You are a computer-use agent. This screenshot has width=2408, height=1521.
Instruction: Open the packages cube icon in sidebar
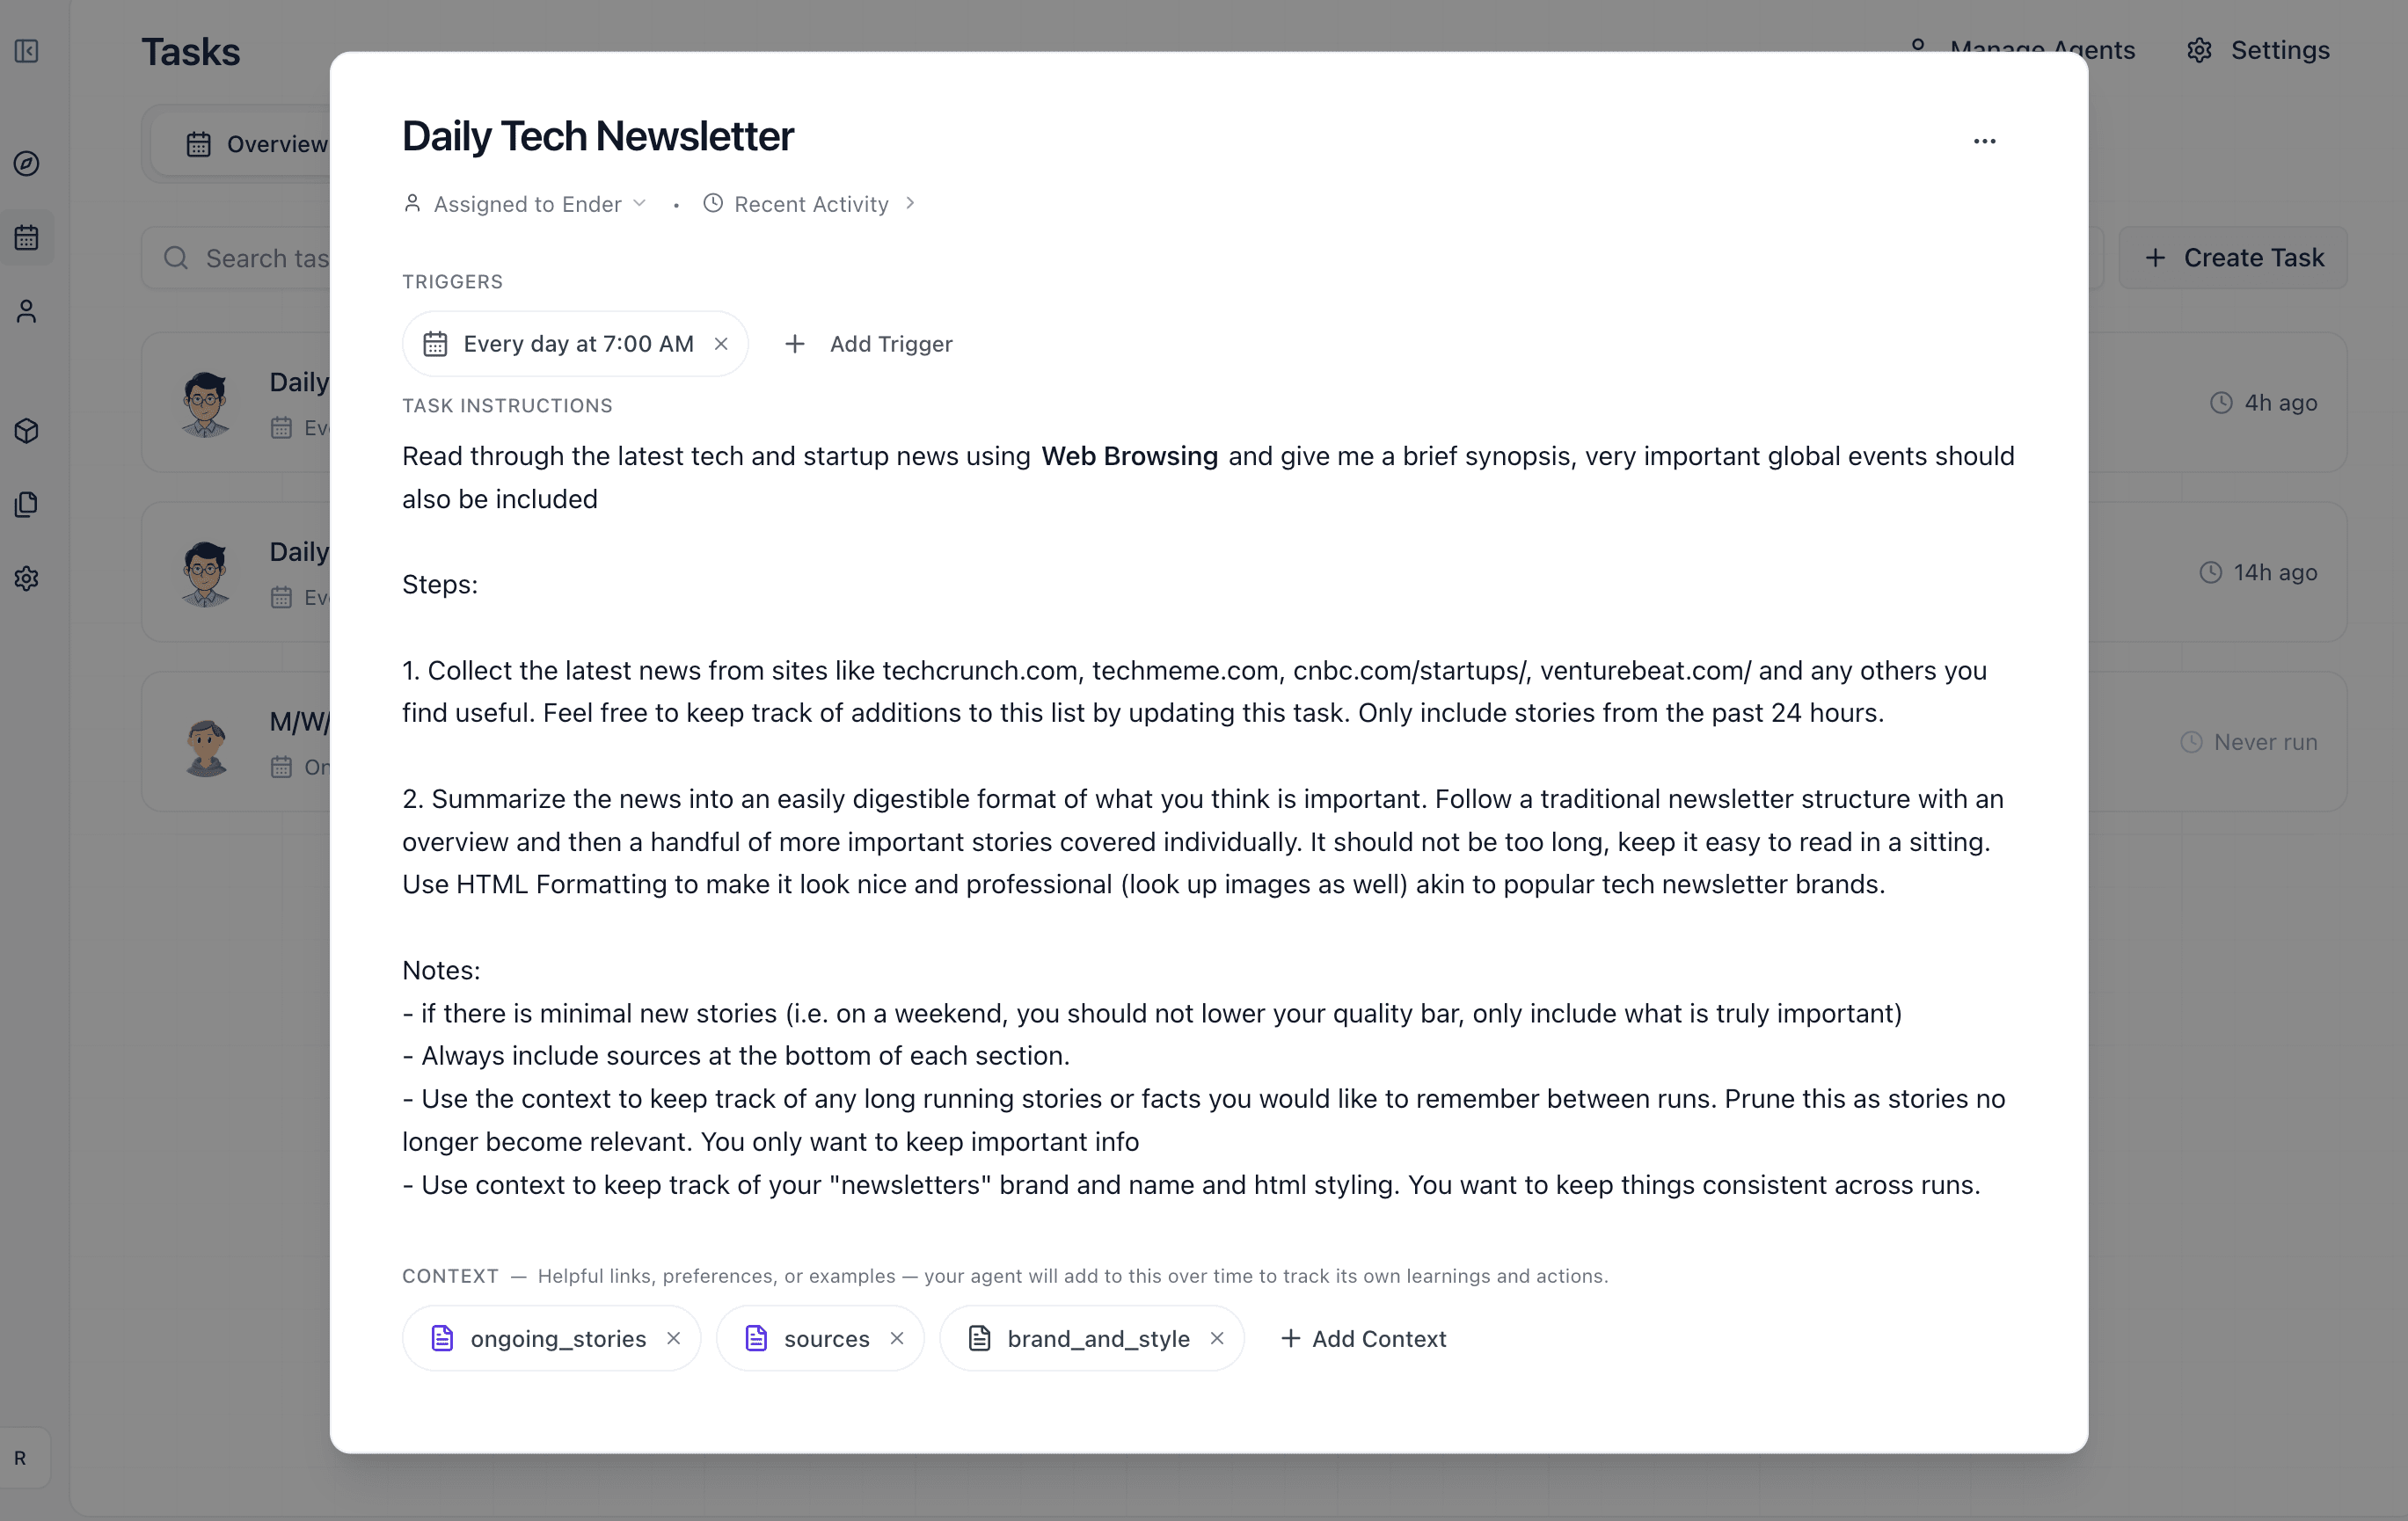(x=26, y=431)
